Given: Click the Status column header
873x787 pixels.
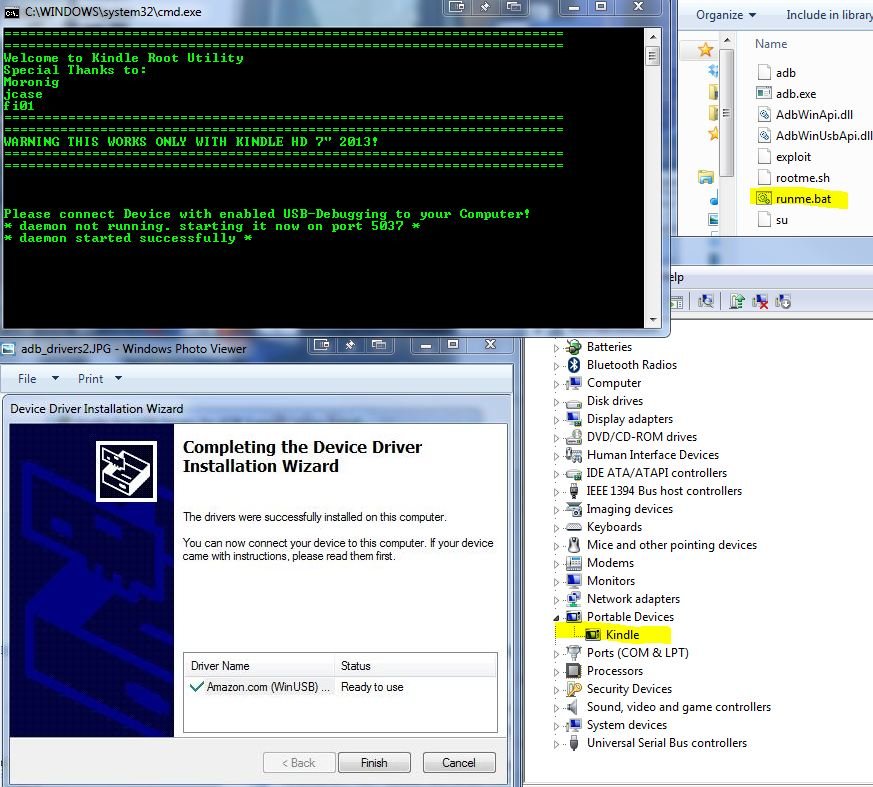Looking at the screenshot, I should click(x=355, y=666).
